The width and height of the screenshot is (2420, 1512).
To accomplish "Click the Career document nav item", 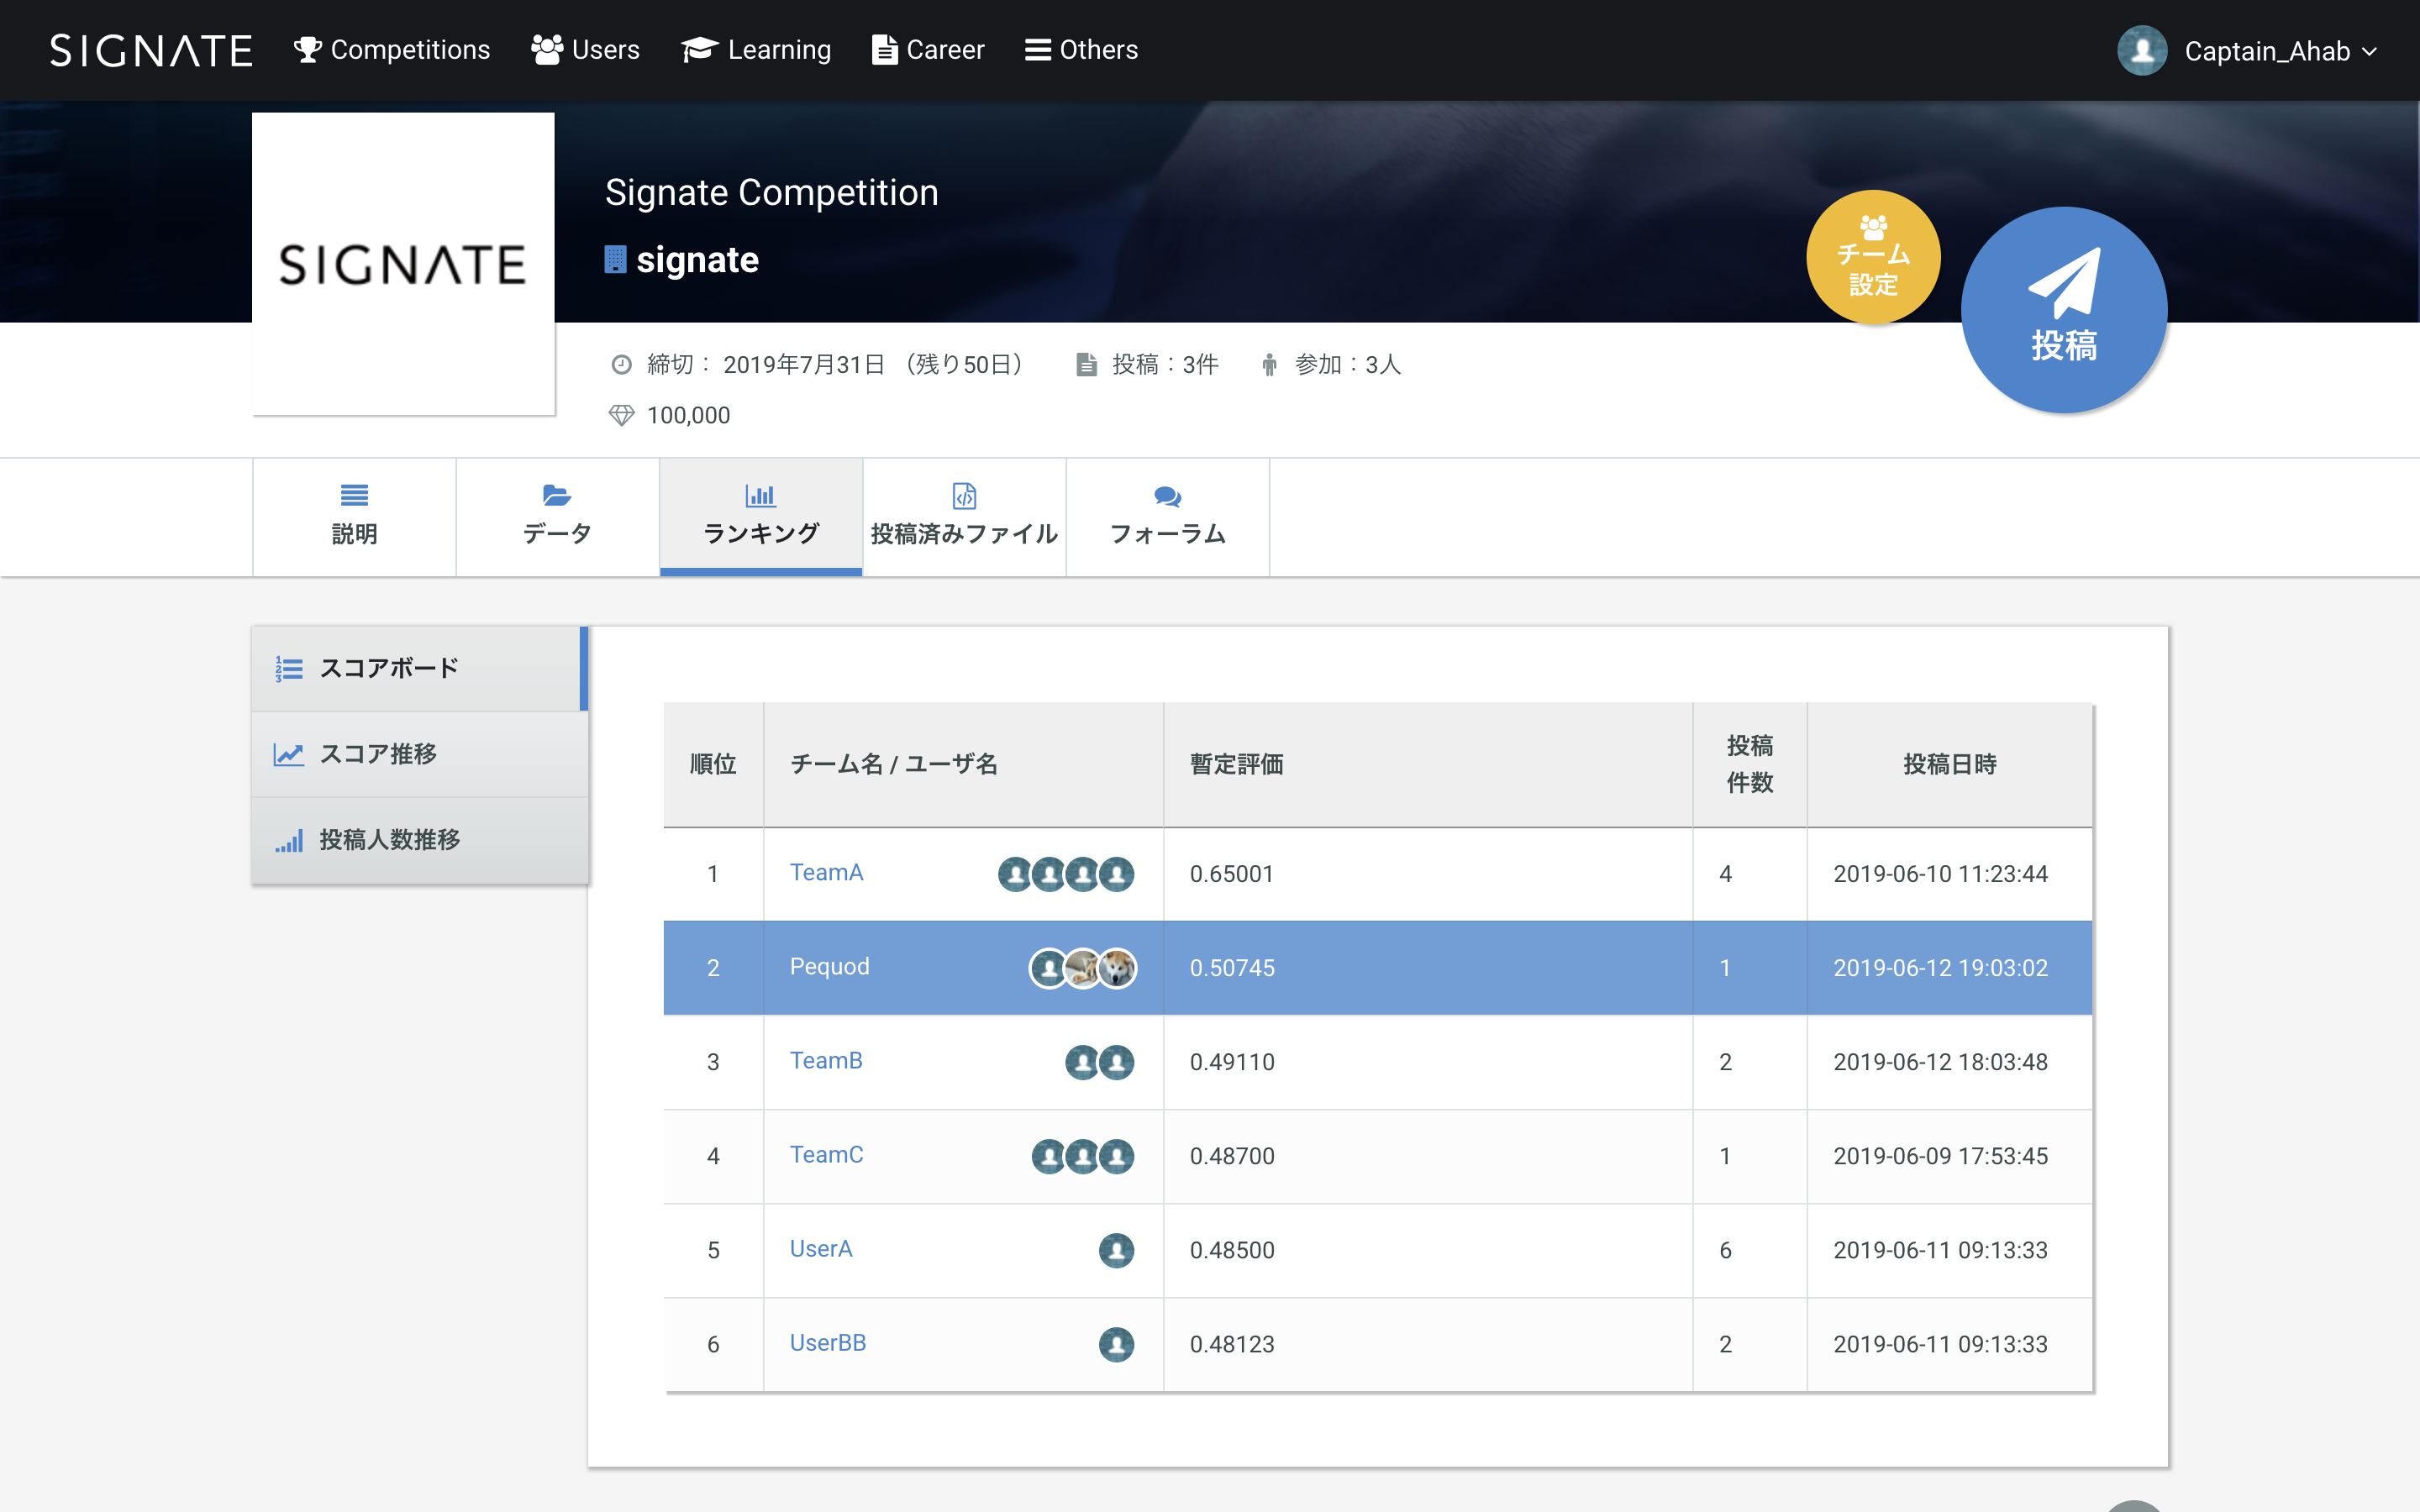I will point(928,50).
